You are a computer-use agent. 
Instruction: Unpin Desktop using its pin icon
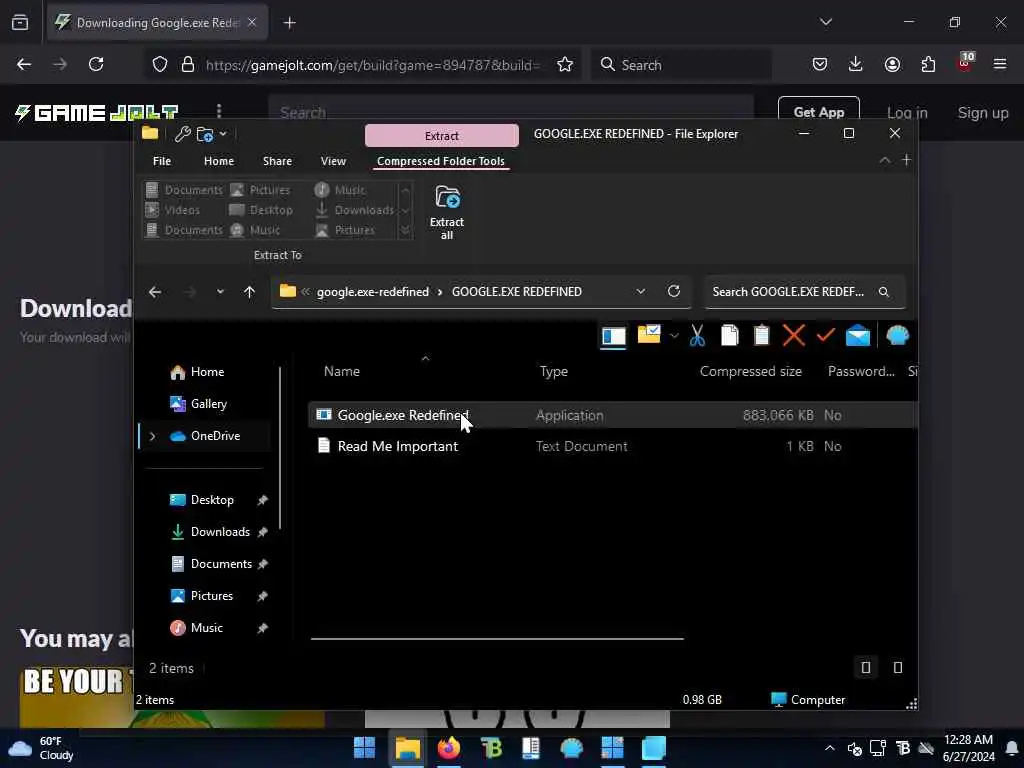[x=263, y=500]
